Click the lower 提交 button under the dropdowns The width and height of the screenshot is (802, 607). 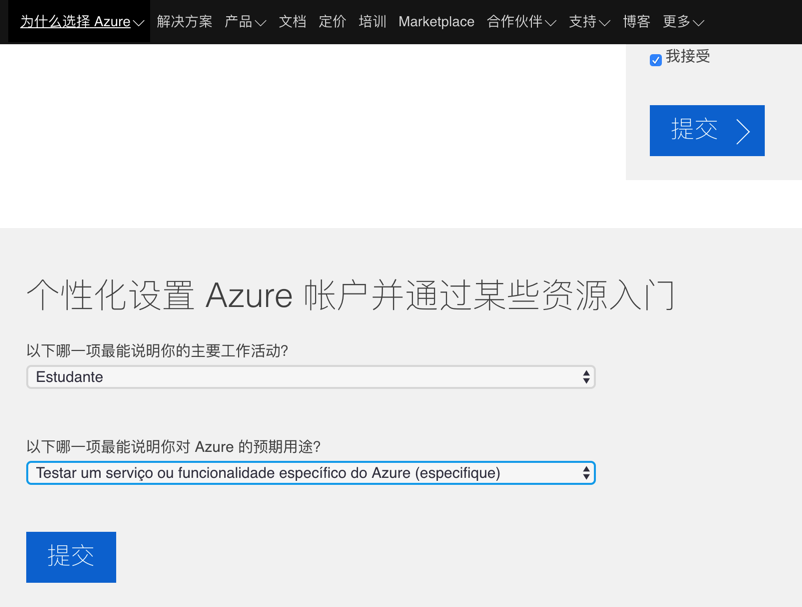tap(71, 557)
